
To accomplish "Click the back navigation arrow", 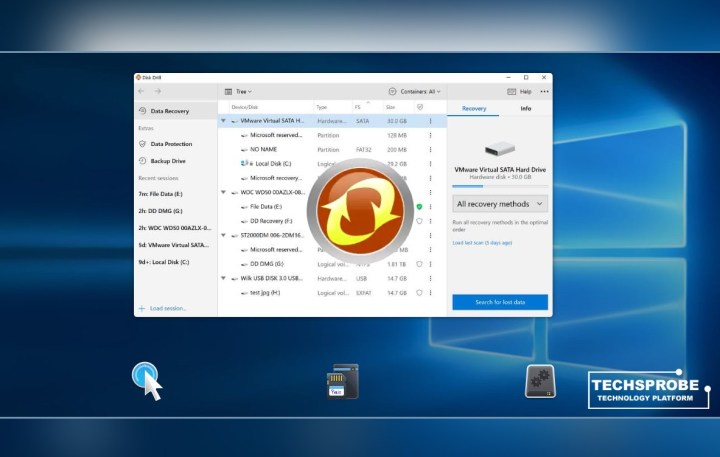I will tap(141, 91).
